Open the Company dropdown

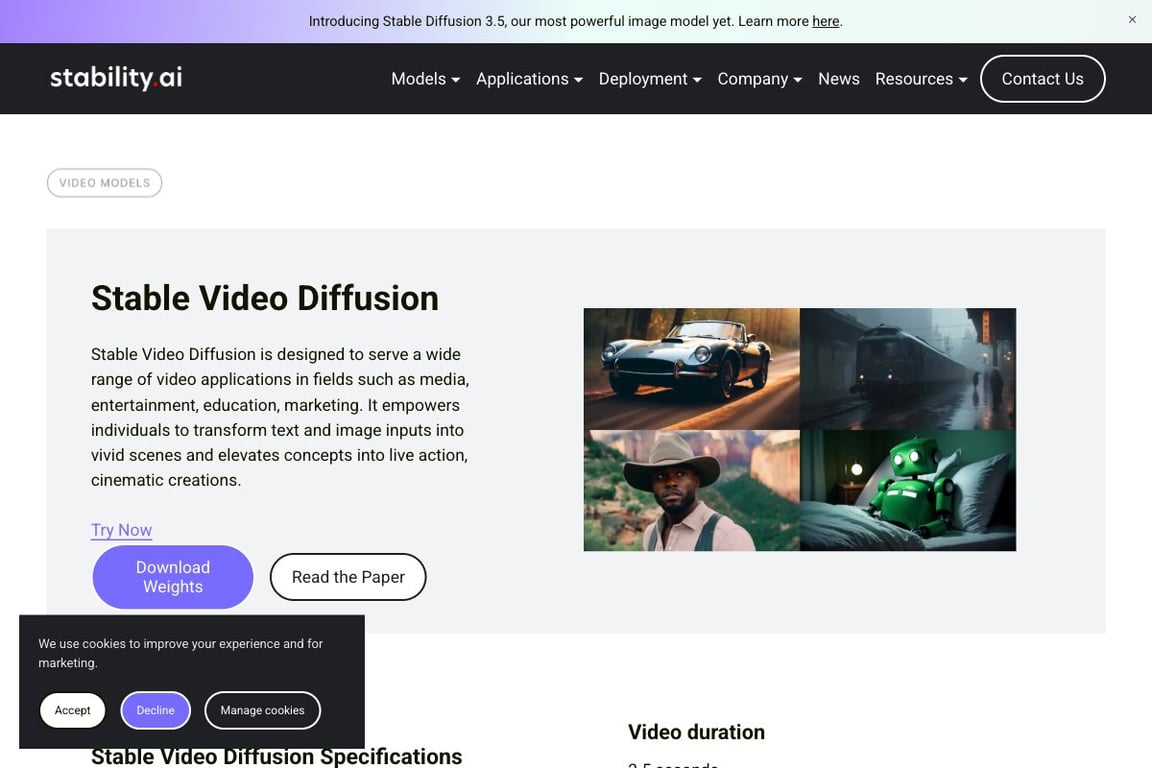click(x=760, y=79)
